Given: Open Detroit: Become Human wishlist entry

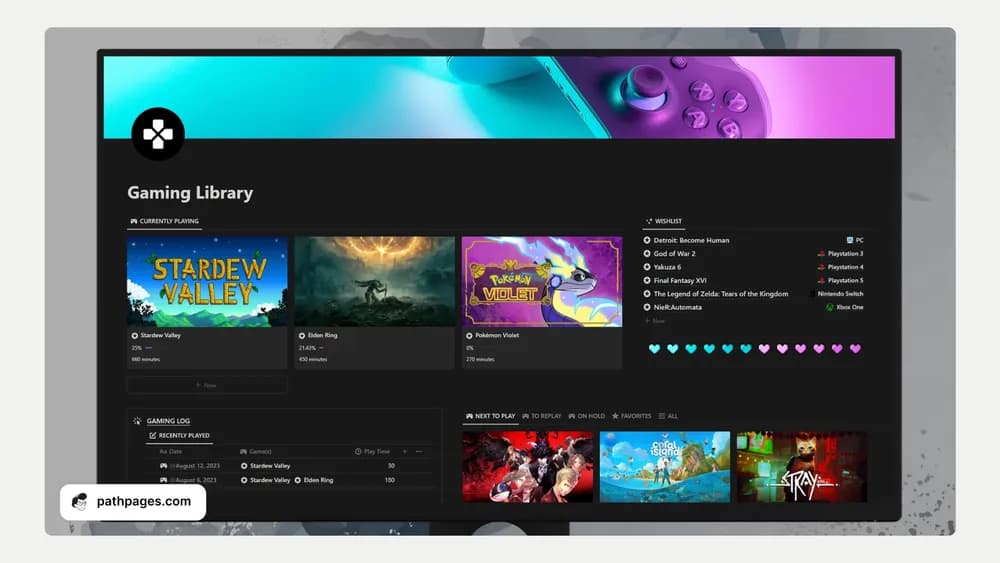Looking at the screenshot, I should click(x=691, y=240).
